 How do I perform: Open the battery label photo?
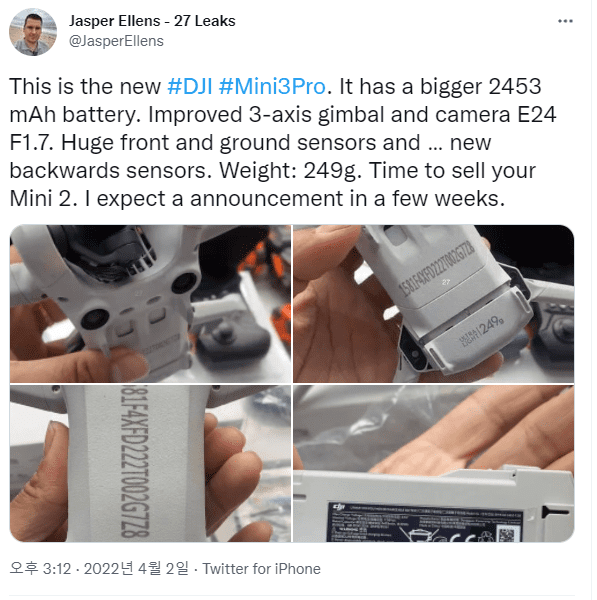pos(434,463)
